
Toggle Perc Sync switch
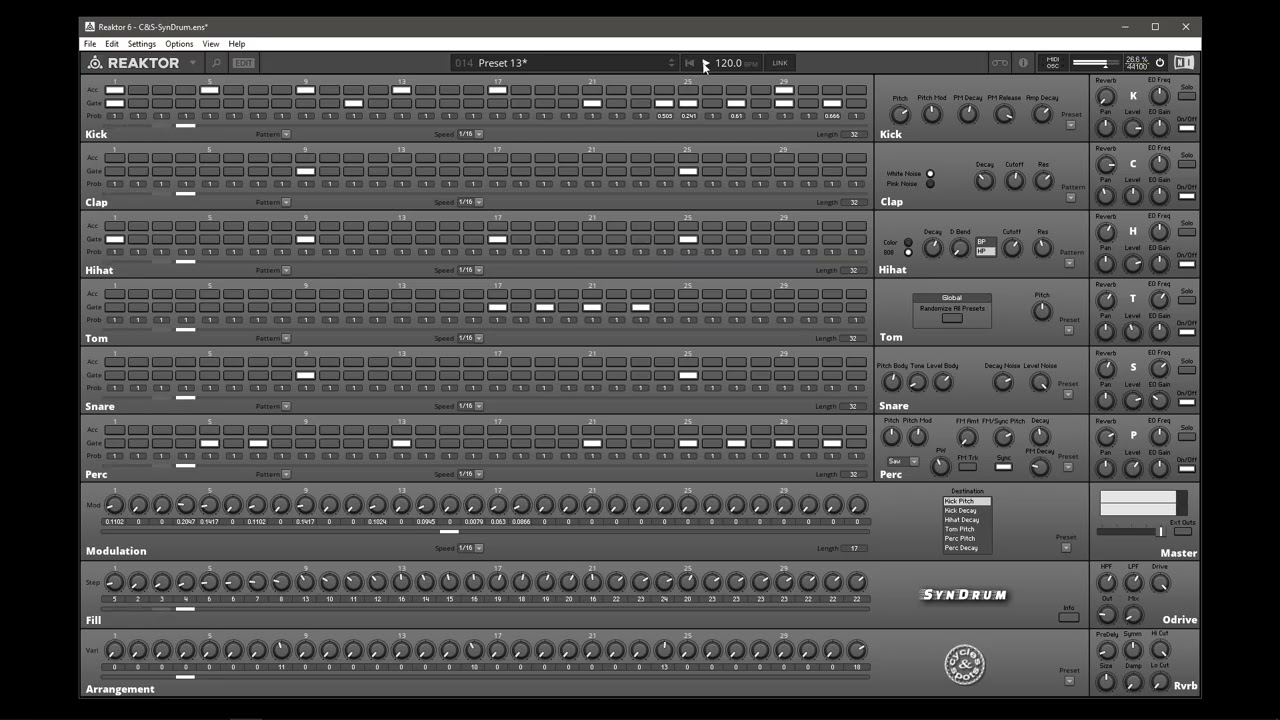(x=1003, y=466)
